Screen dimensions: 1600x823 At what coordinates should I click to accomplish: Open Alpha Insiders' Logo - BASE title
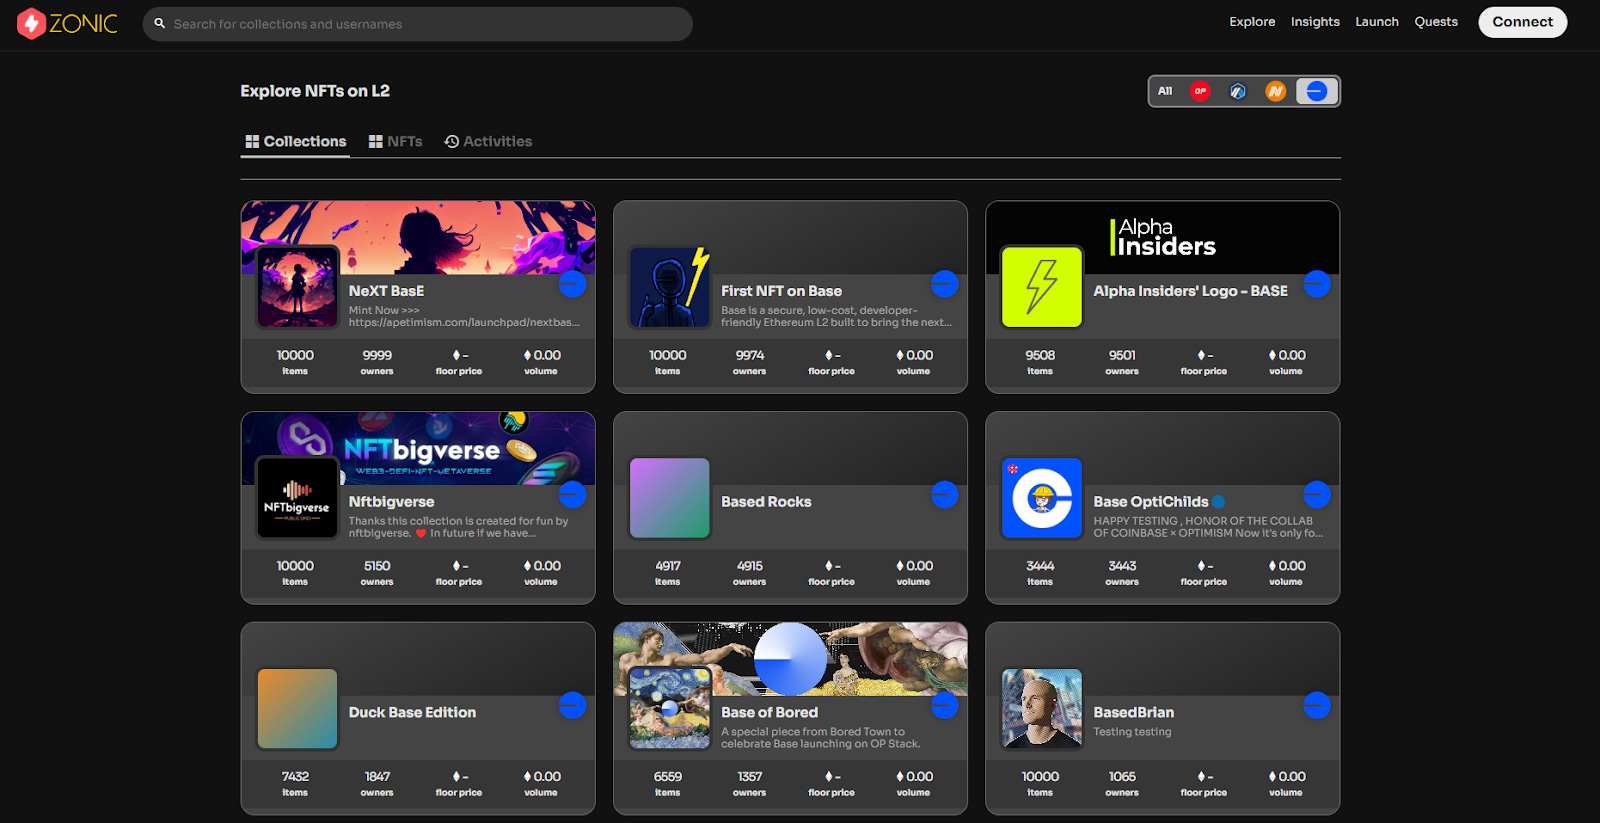pos(1190,291)
